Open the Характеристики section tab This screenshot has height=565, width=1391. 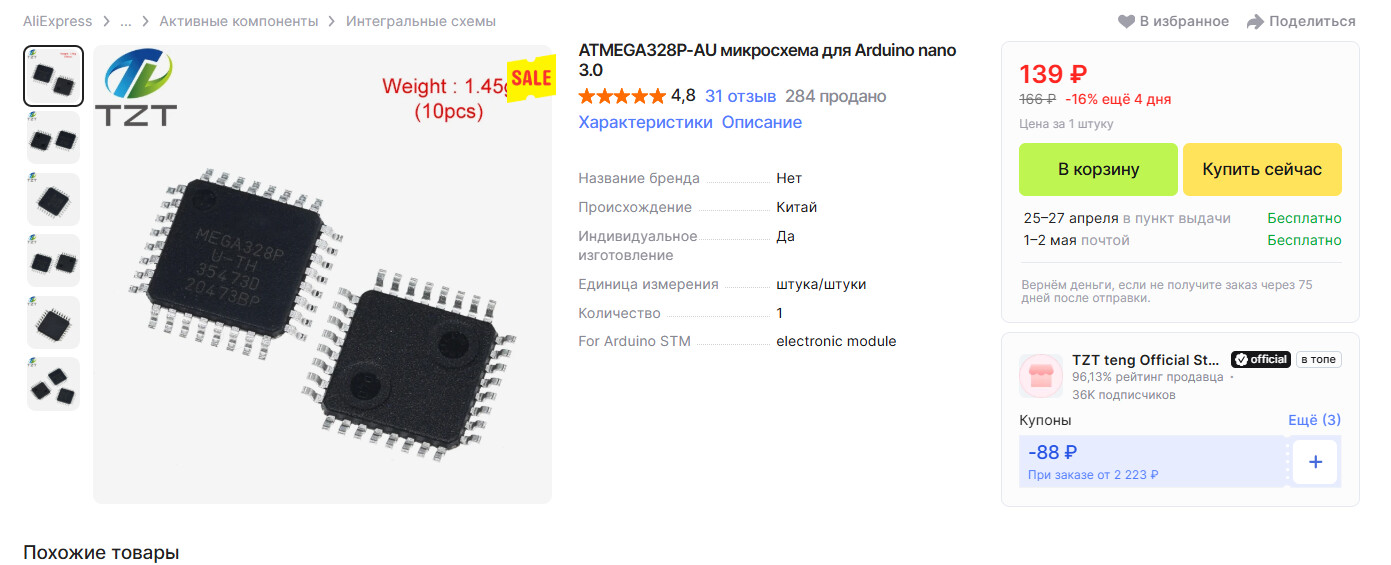645,122
